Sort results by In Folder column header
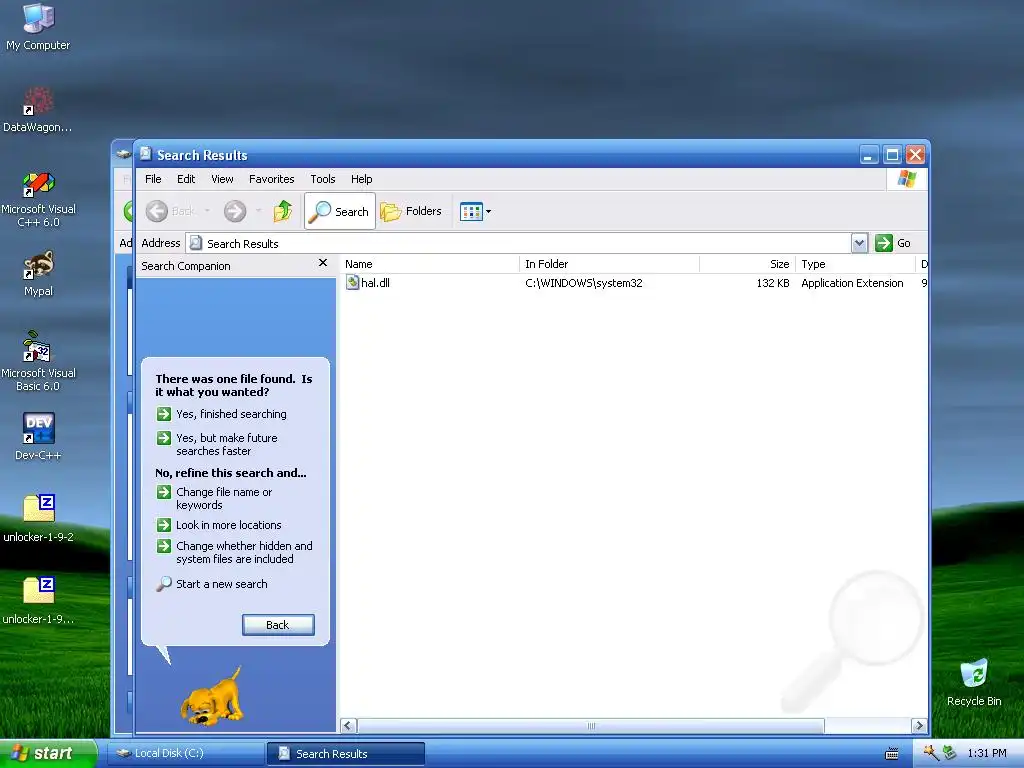The height and width of the screenshot is (768, 1024). [x=609, y=264]
